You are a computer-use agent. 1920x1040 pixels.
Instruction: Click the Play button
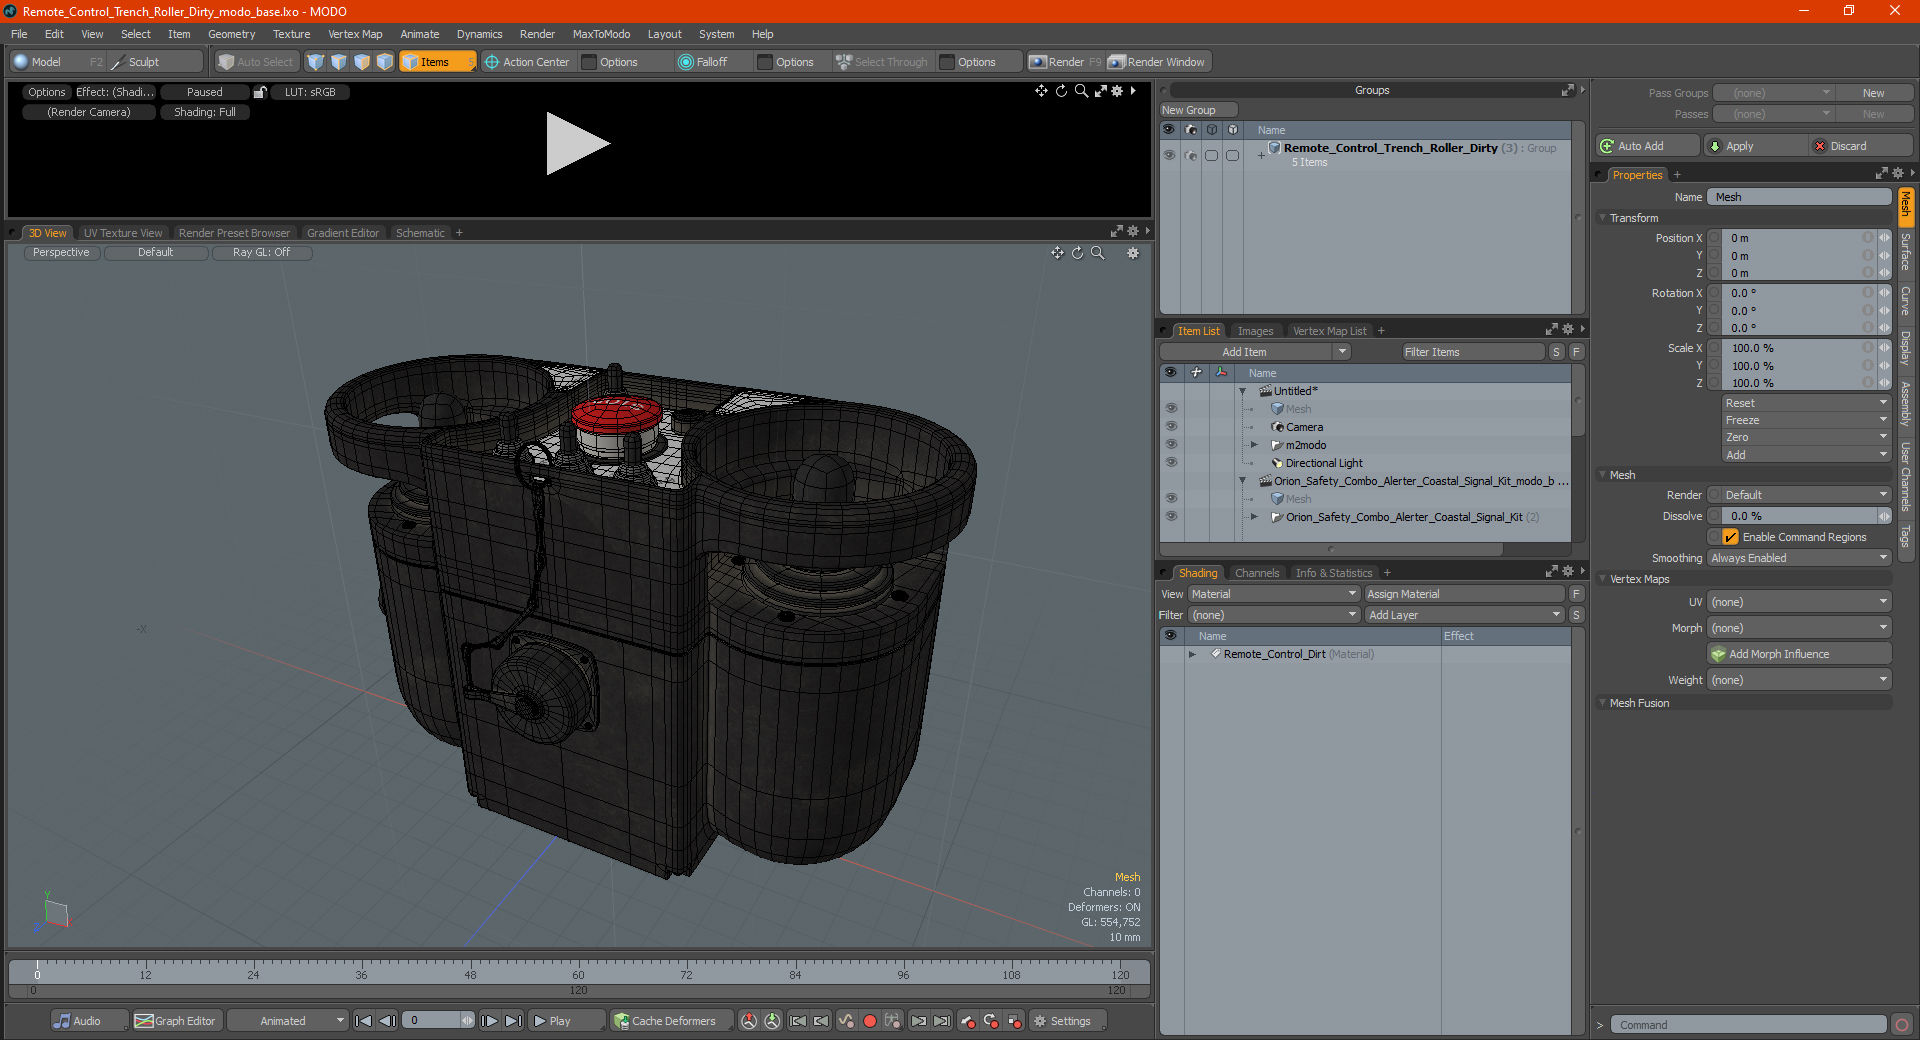point(566,1021)
